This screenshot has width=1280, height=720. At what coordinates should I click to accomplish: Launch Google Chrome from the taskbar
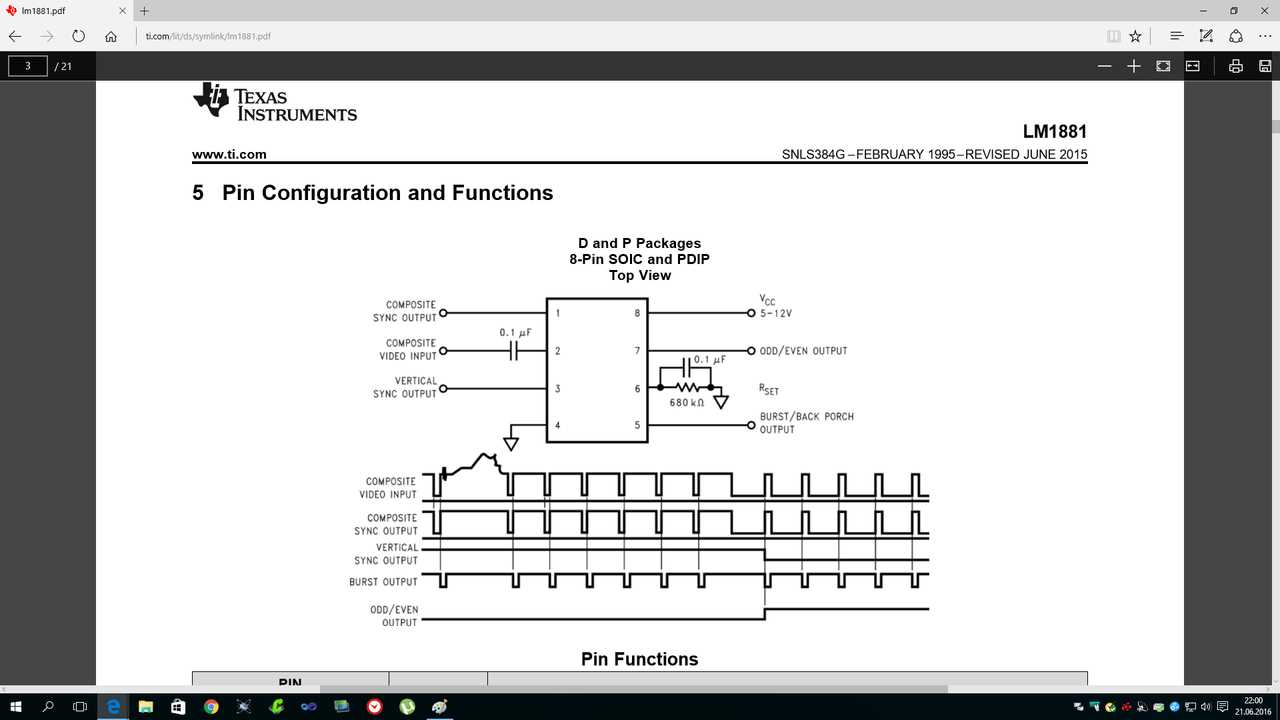pyautogui.click(x=211, y=706)
